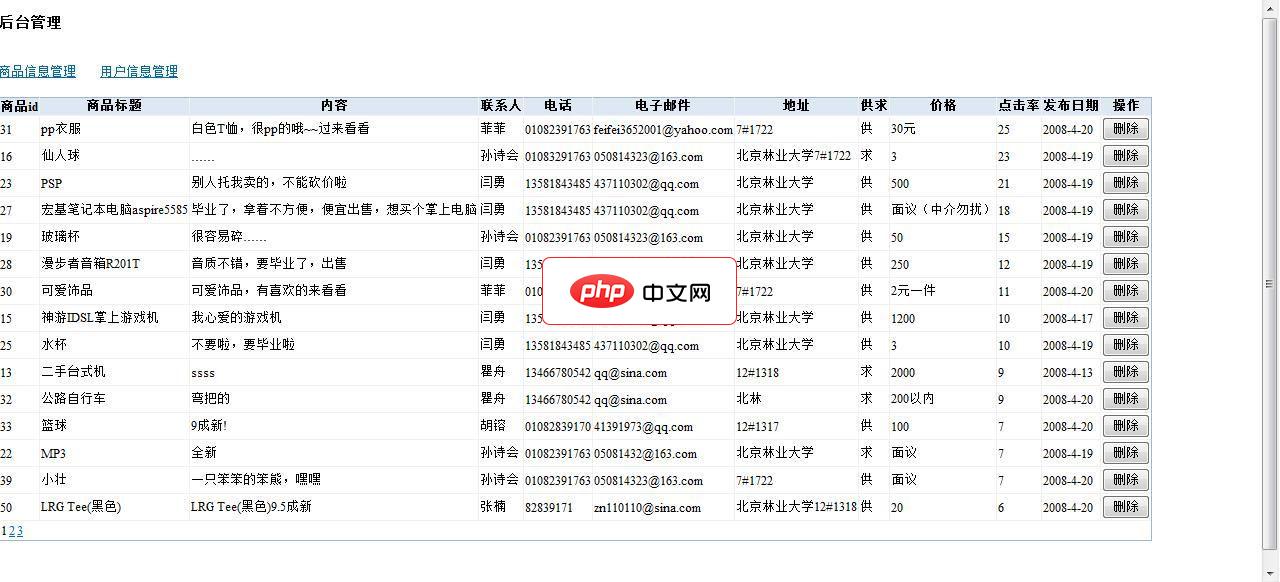Image resolution: width=1280 pixels, height=582 pixels.
Task: Delete the 宏基笔记本电脑aspire5585 listing
Action: coord(1125,210)
